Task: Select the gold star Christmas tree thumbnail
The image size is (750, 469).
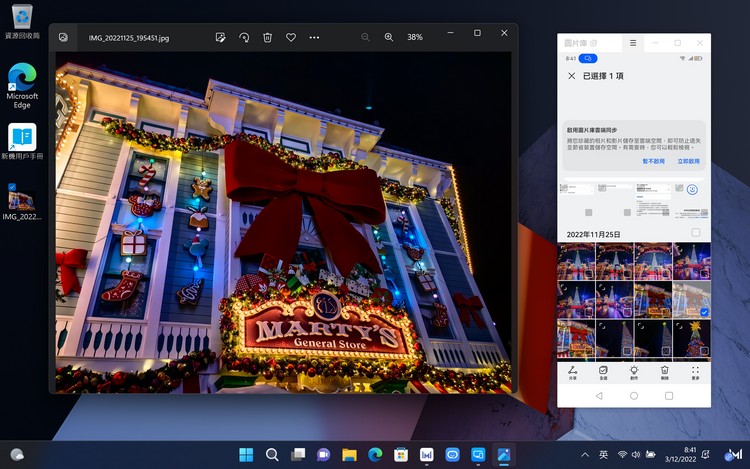Action: point(692,338)
